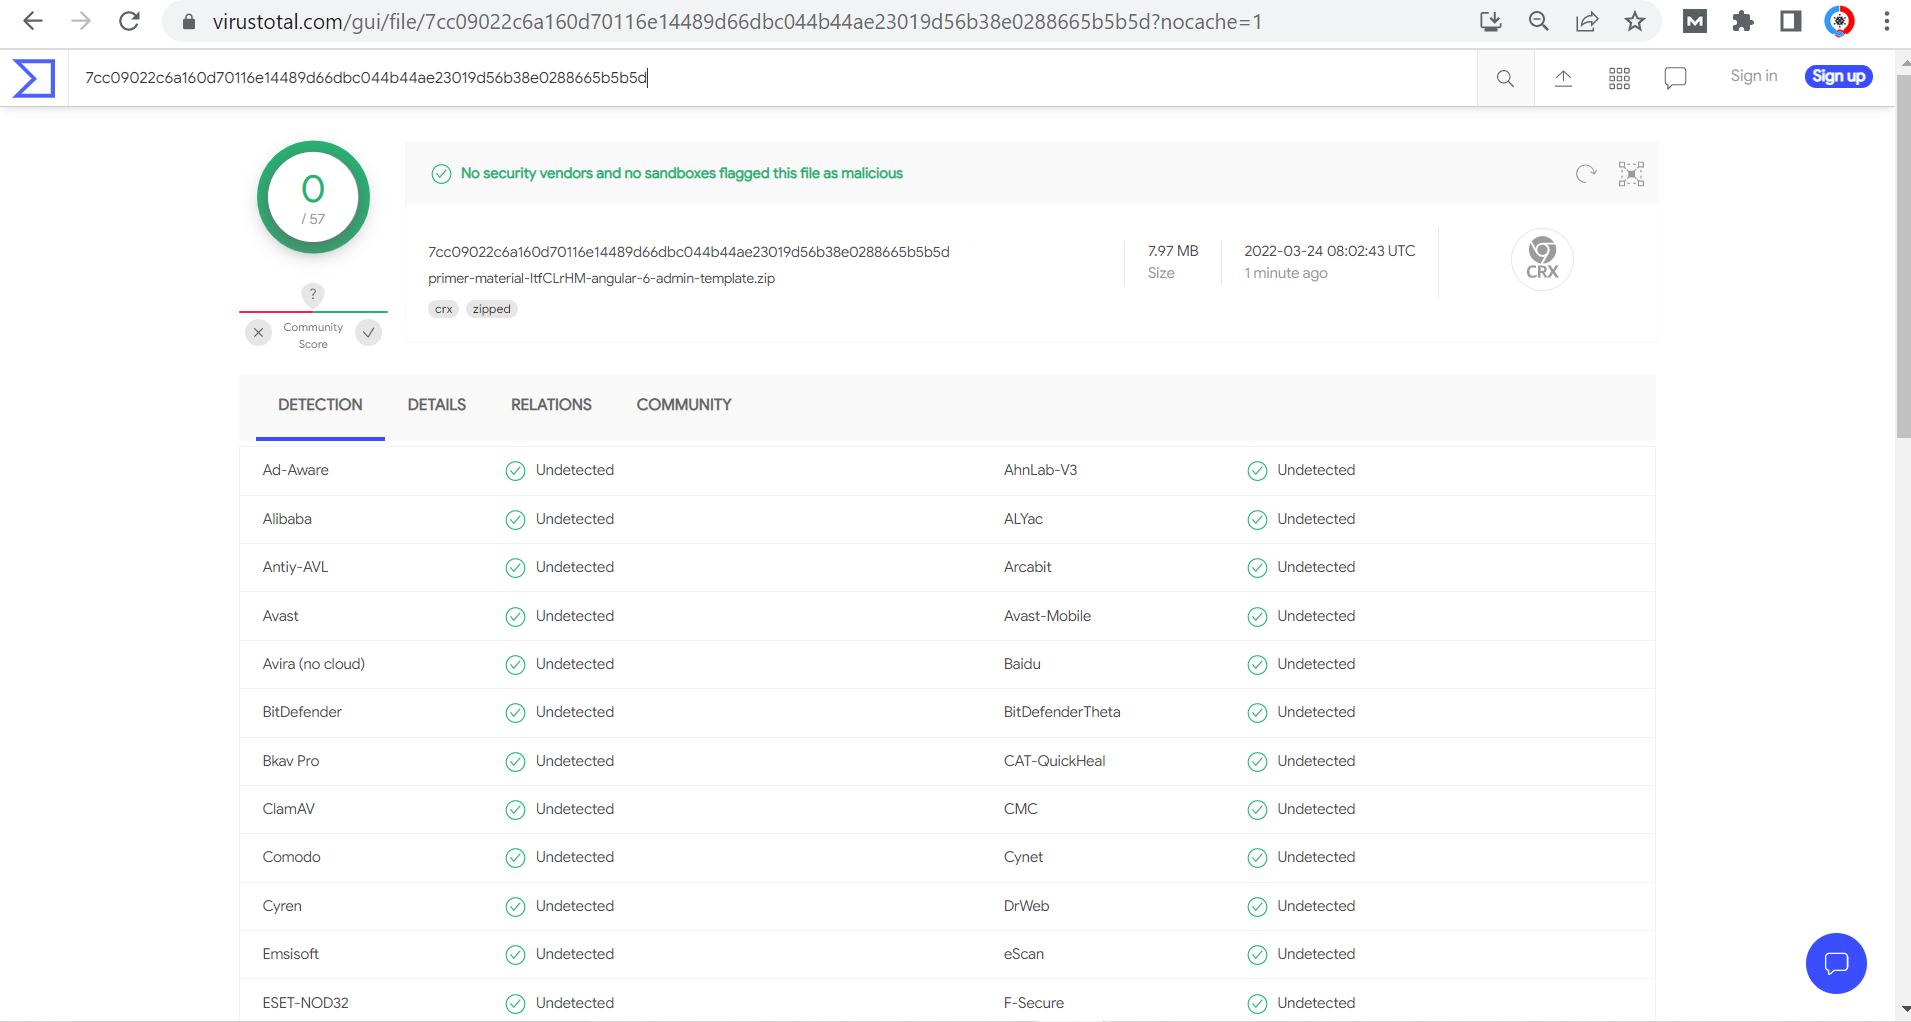
Task: Click DrWeb vendor name
Action: [x=1026, y=906]
